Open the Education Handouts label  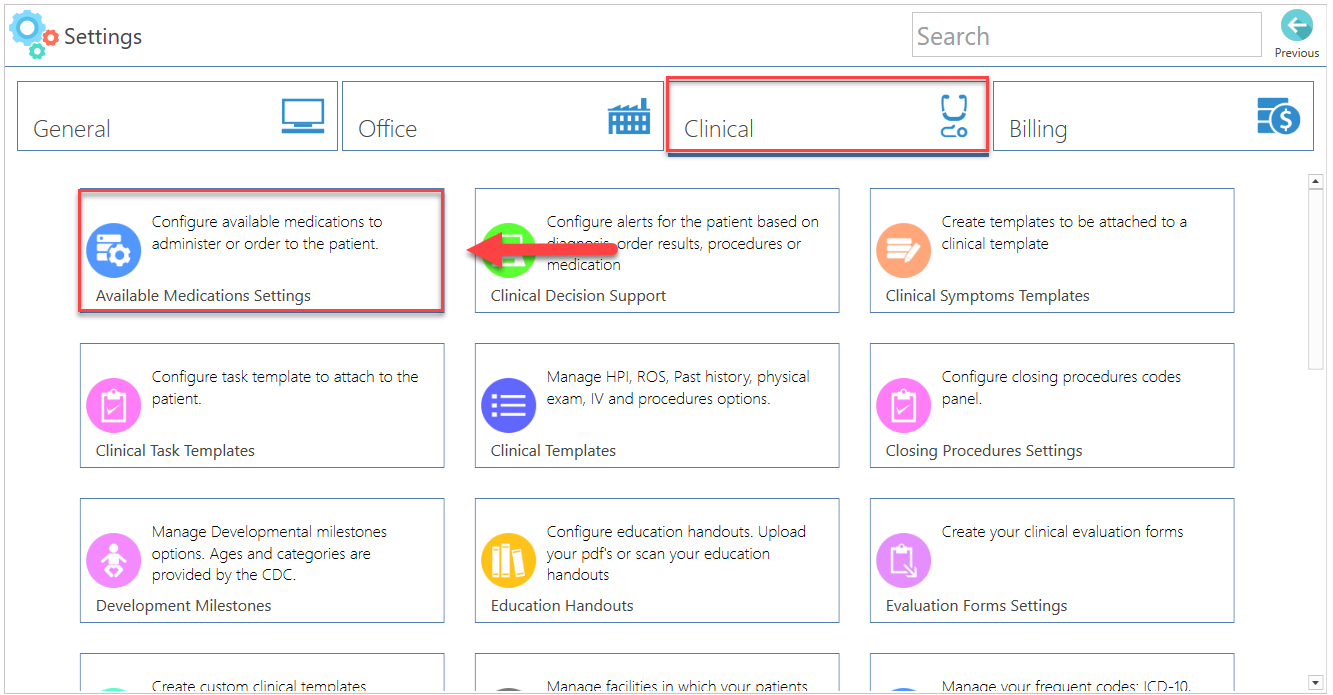pyautogui.click(x=562, y=606)
